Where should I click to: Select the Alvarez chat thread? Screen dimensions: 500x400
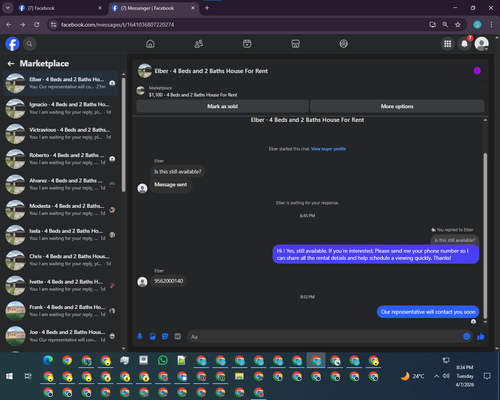[x=61, y=184]
